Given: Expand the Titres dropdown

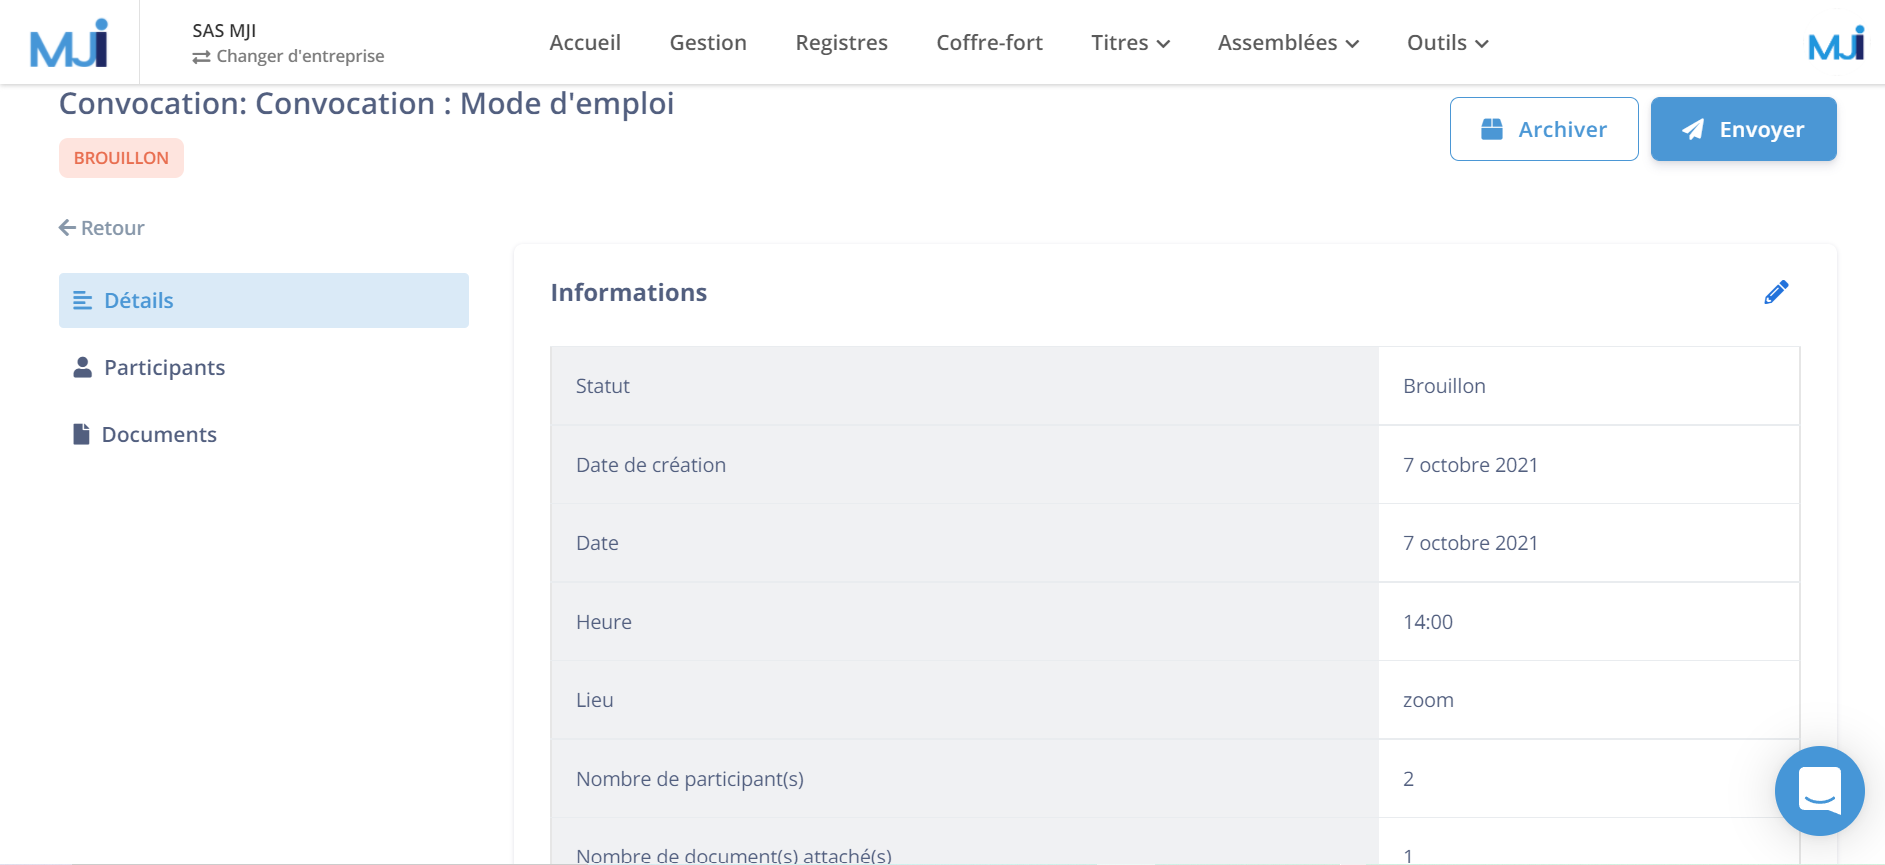Looking at the screenshot, I should (x=1130, y=43).
